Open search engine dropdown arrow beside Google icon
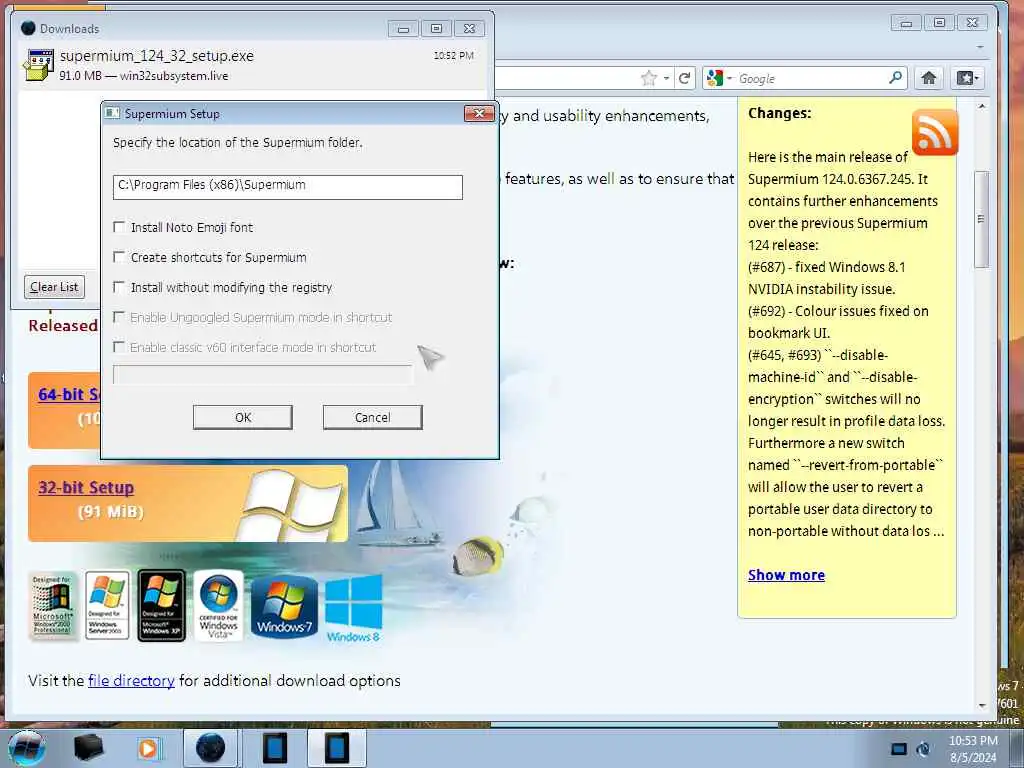The image size is (1024, 768). [729, 78]
